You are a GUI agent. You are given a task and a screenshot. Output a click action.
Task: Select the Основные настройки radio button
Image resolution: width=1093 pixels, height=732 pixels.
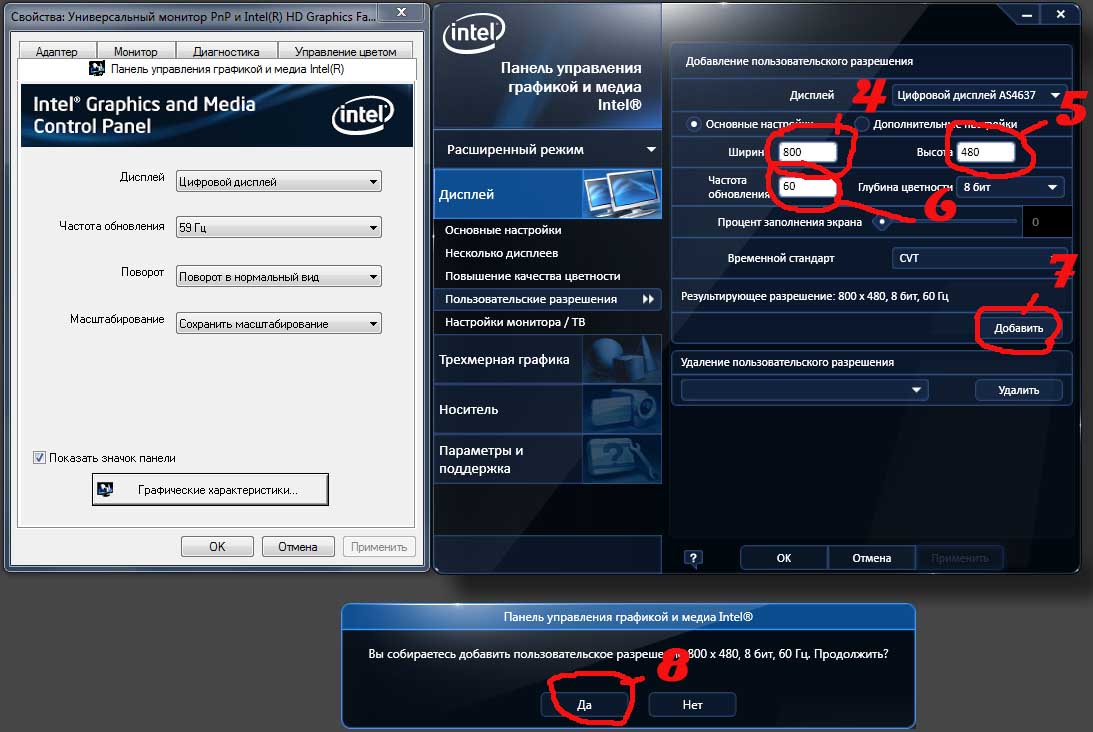[x=692, y=124]
